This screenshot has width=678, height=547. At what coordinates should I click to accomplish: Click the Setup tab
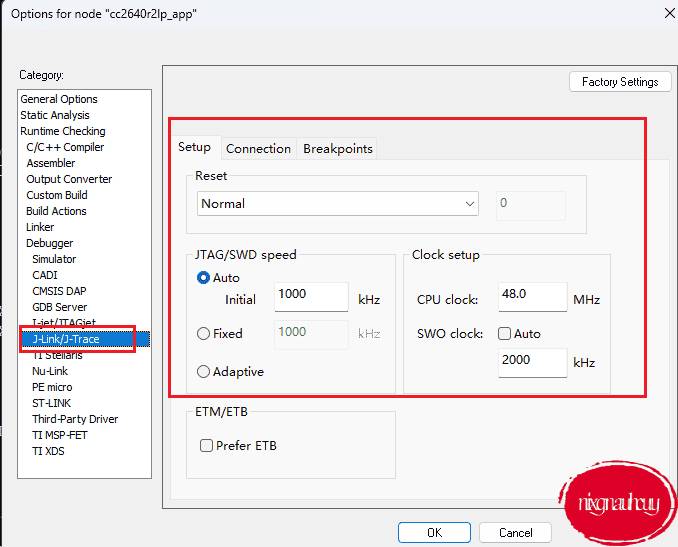[x=194, y=147]
